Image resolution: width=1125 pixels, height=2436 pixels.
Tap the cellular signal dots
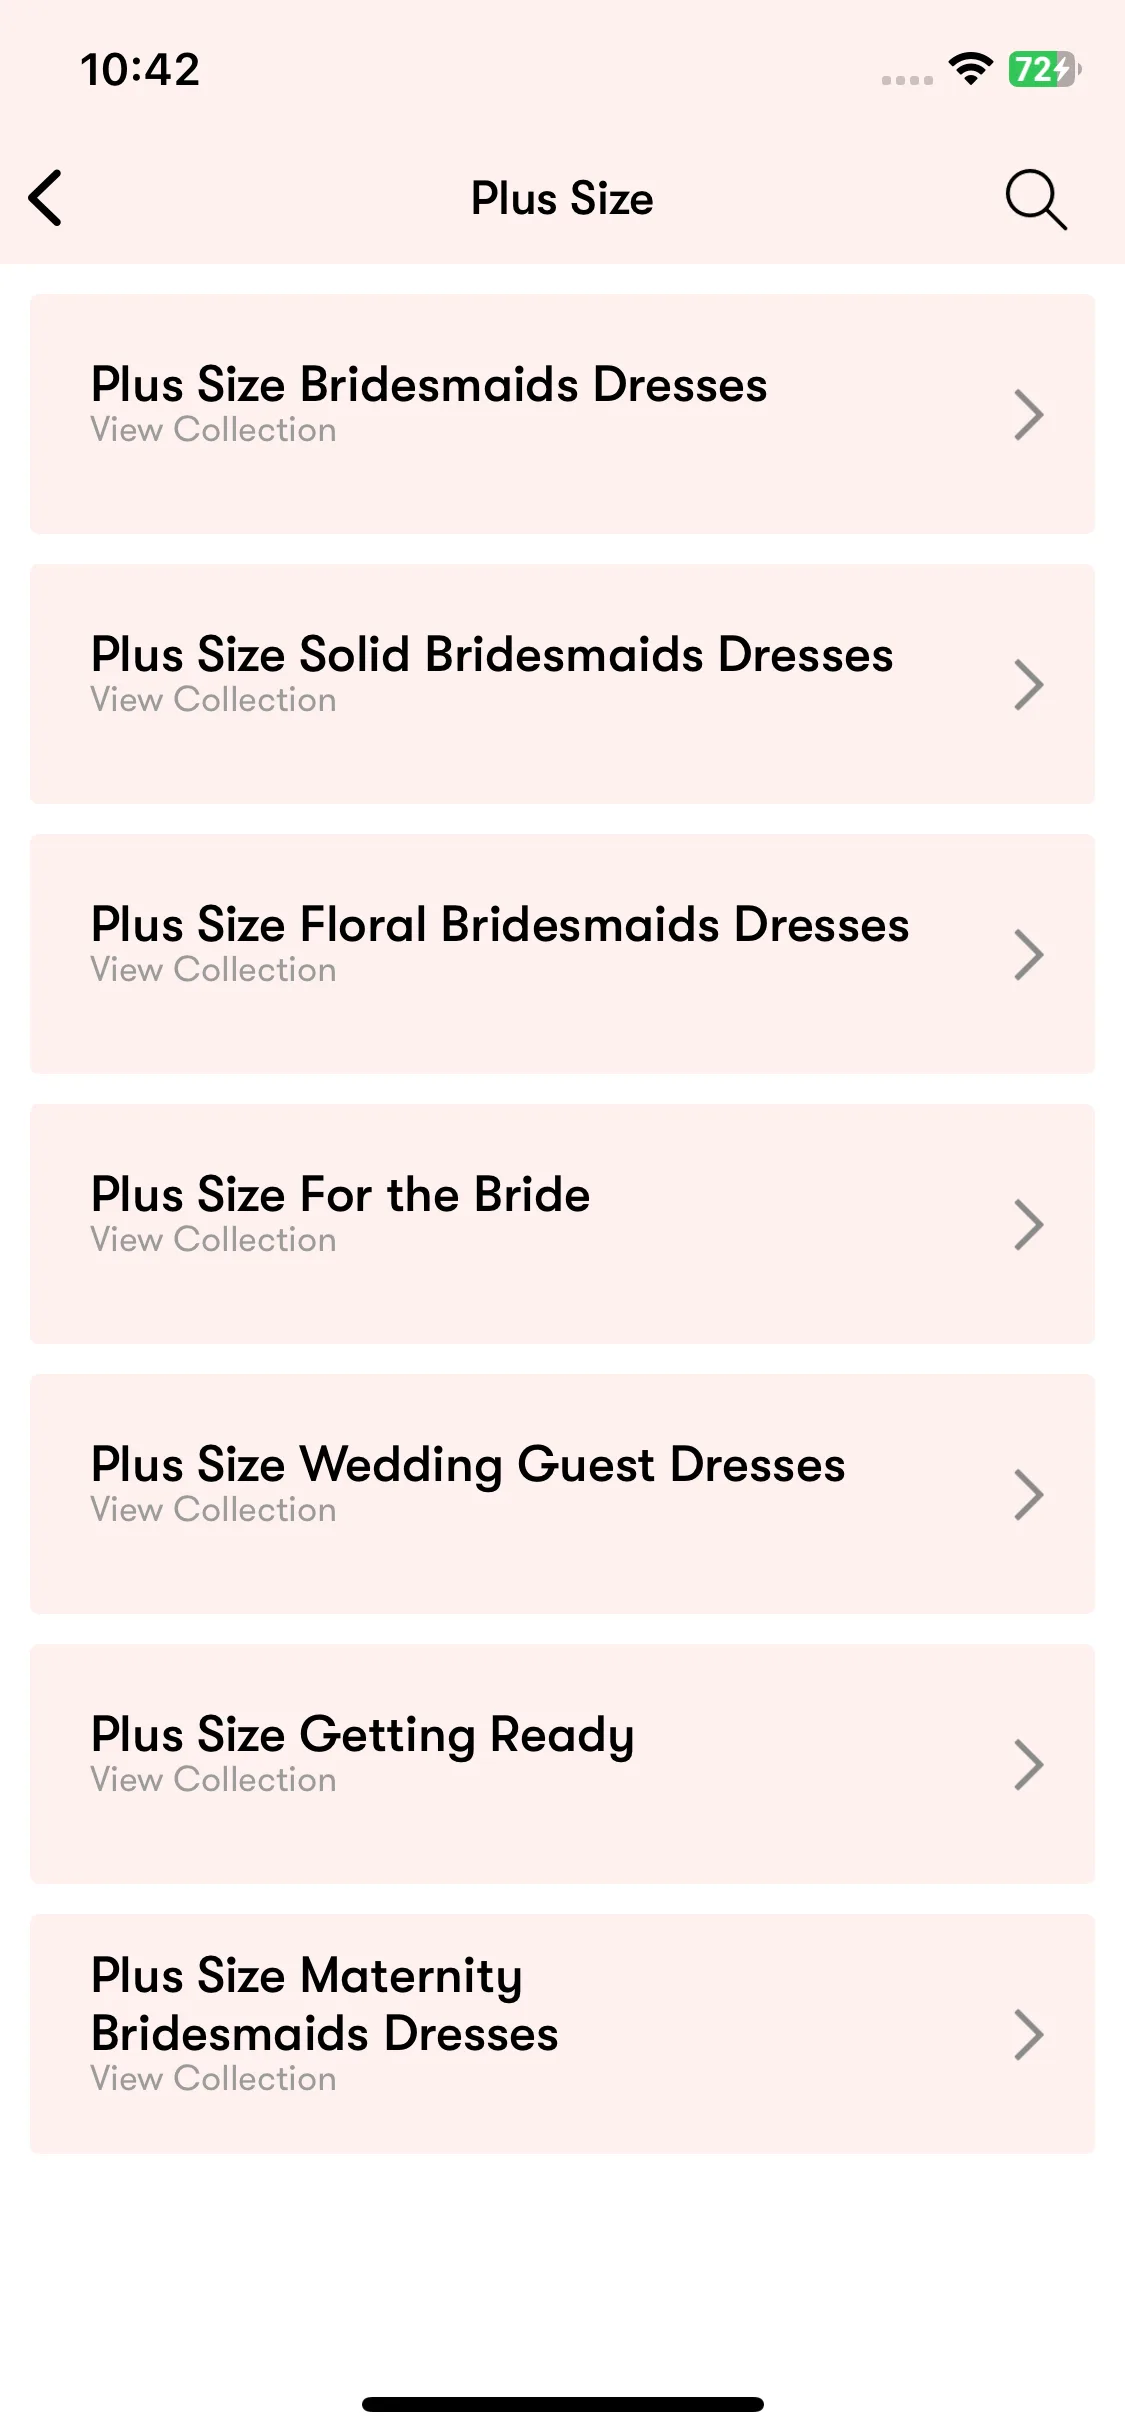[907, 80]
